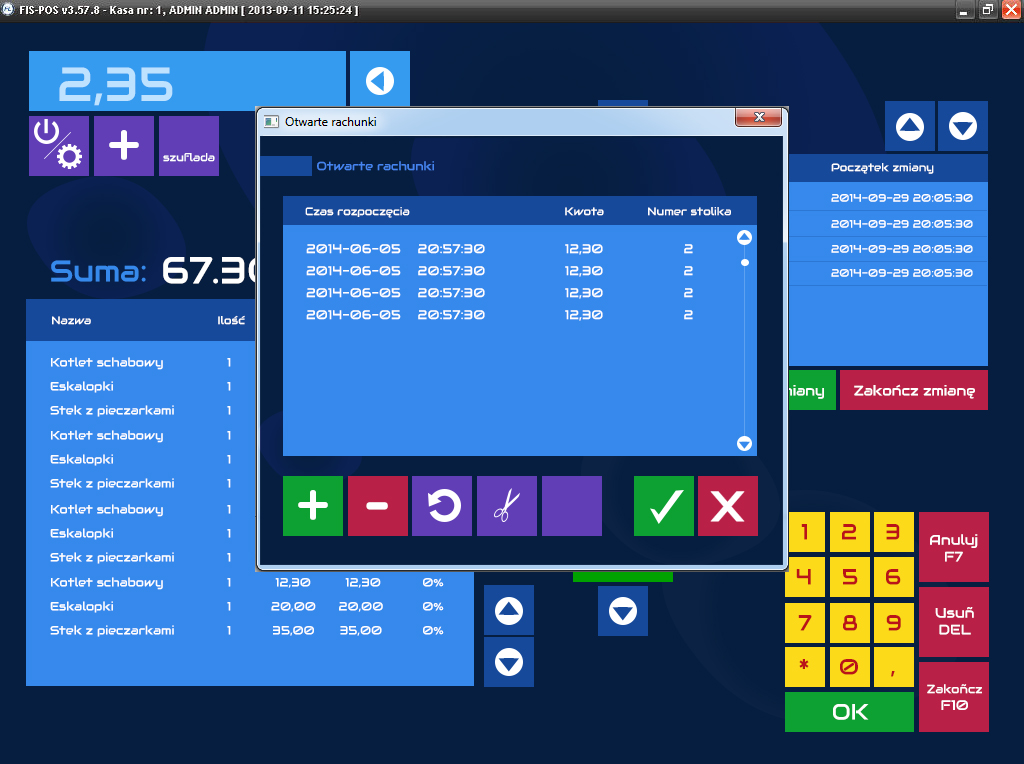Cancel with the red X button in dialog
The width and height of the screenshot is (1024, 764).
(x=728, y=506)
